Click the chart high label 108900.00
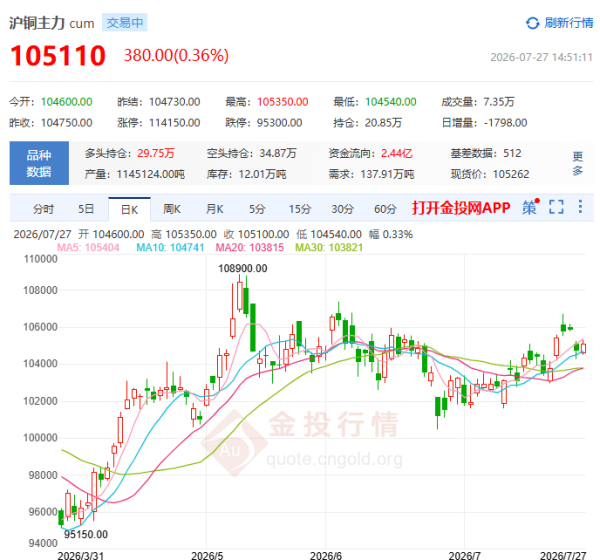This screenshot has width=600, height=560. pyautogui.click(x=243, y=269)
